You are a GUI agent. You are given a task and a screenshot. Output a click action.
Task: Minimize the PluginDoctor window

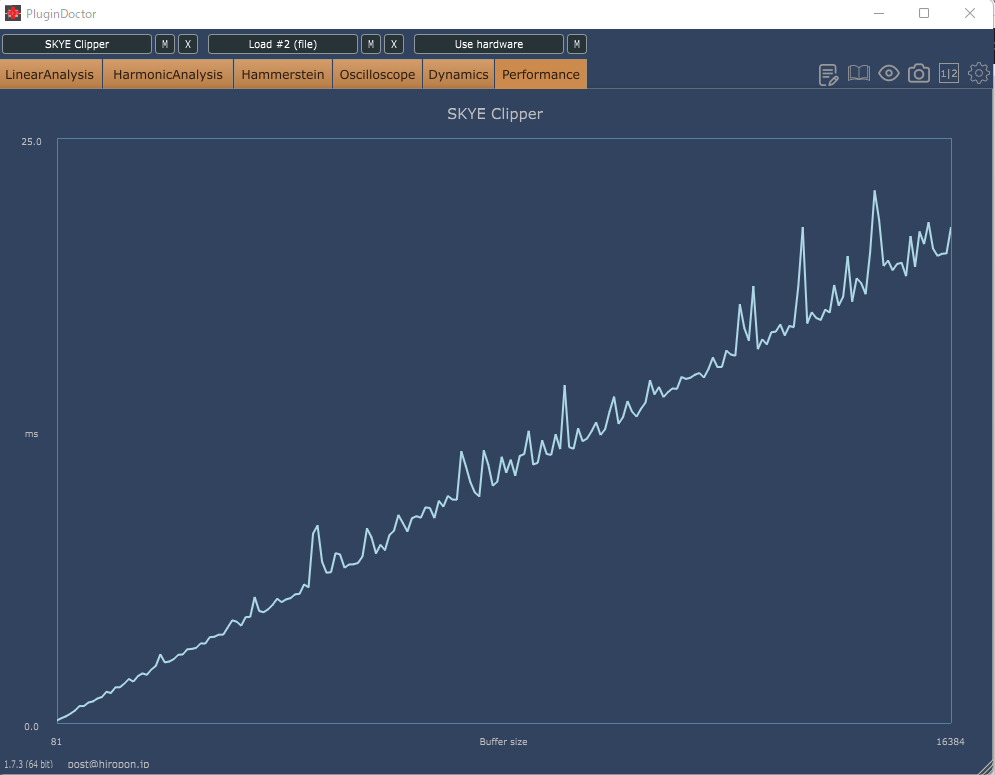[879, 13]
